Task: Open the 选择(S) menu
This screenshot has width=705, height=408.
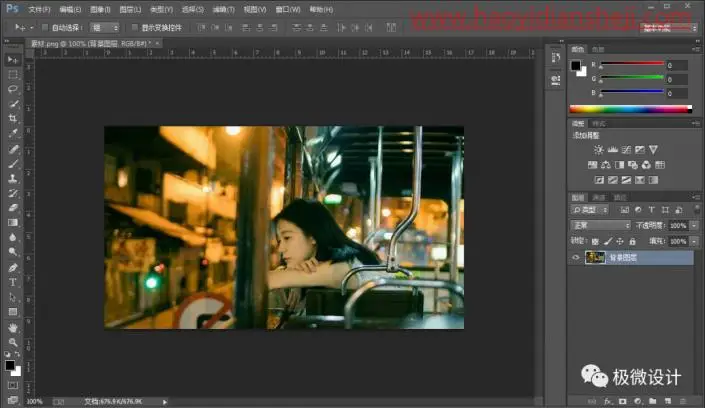Action: coord(192,9)
